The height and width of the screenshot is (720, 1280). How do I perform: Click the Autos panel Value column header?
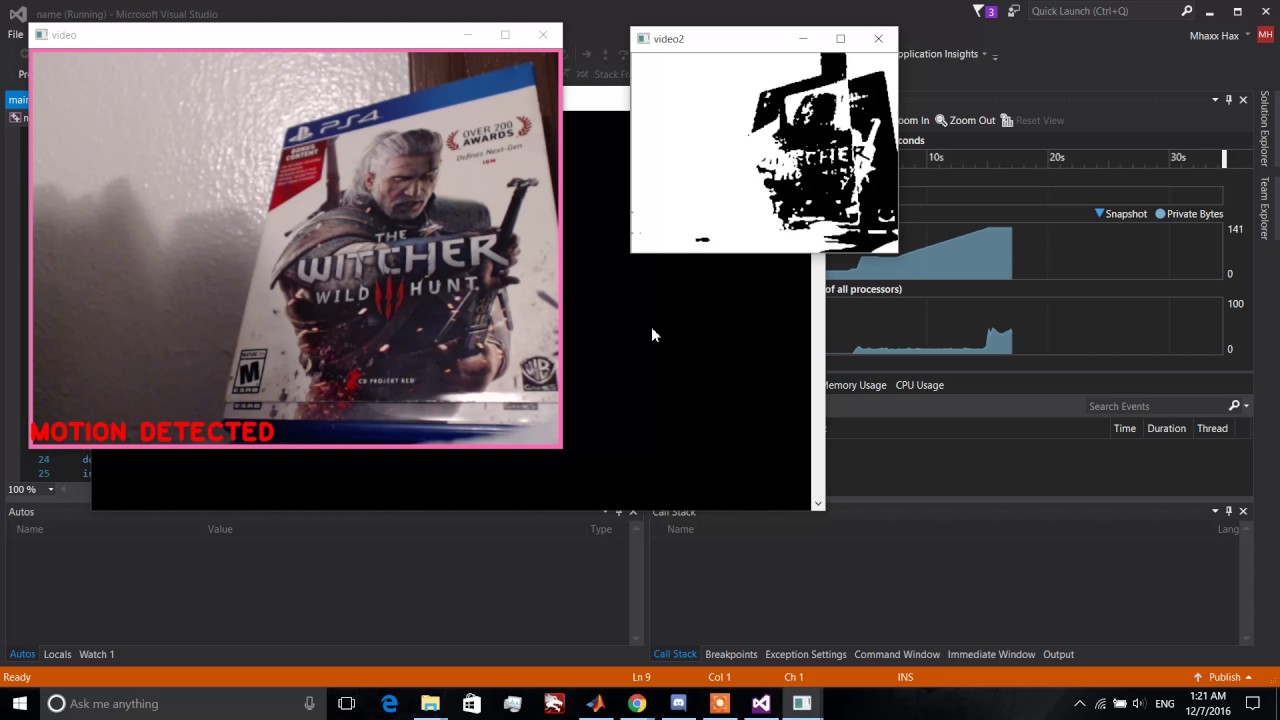pos(220,529)
